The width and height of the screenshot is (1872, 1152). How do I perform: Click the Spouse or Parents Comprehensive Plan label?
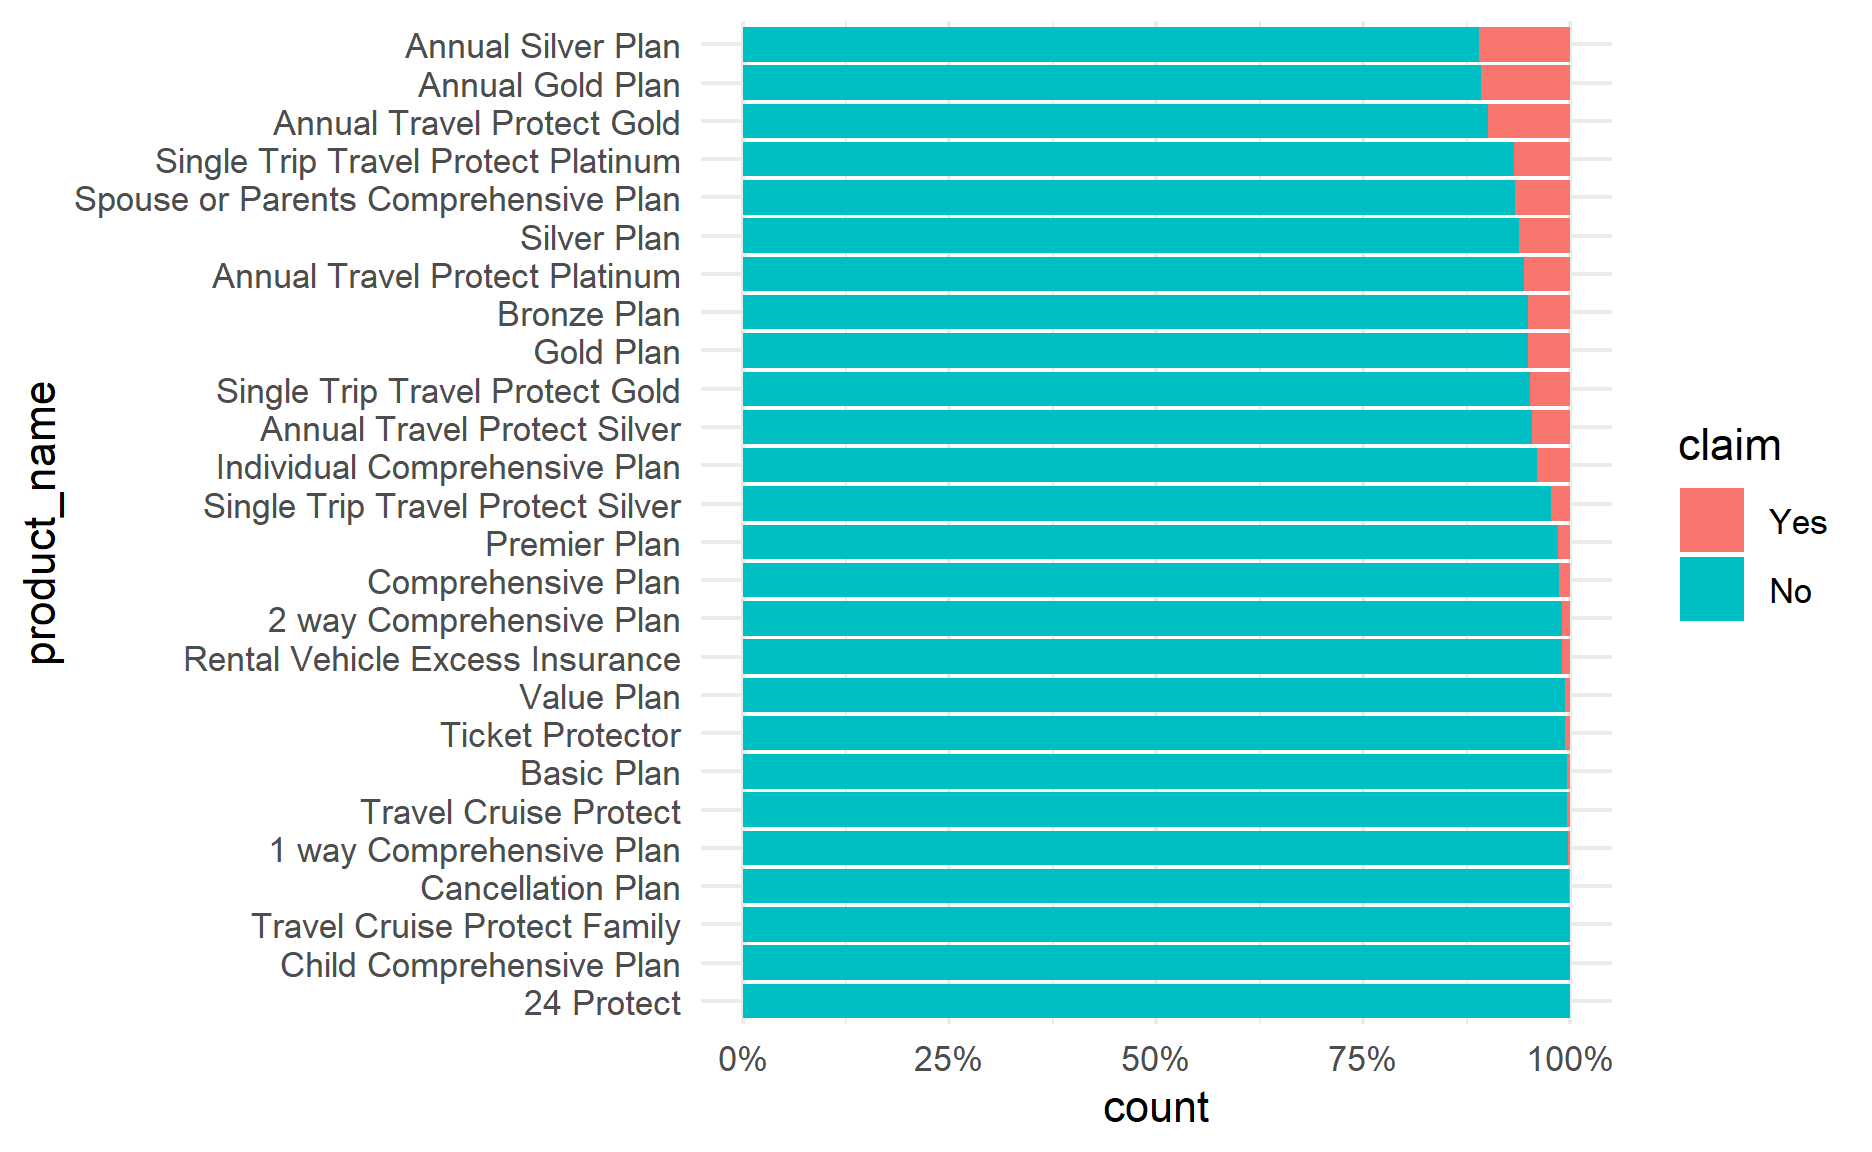pyautogui.click(x=377, y=199)
